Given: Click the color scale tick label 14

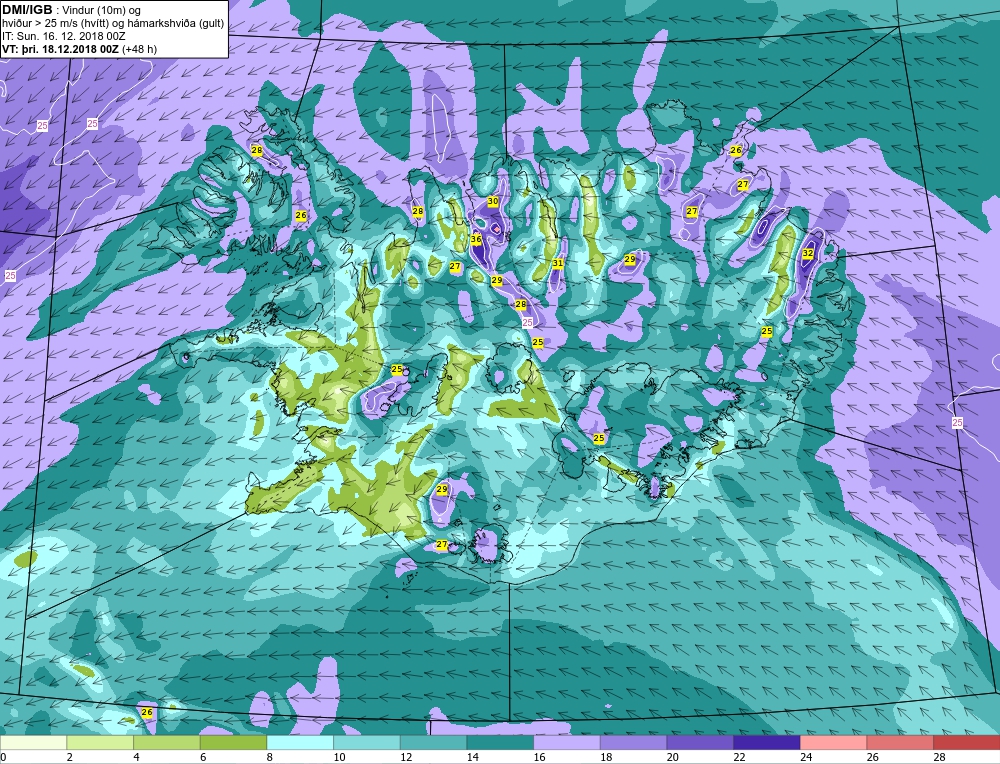Looking at the screenshot, I should pyautogui.click(x=472, y=757).
